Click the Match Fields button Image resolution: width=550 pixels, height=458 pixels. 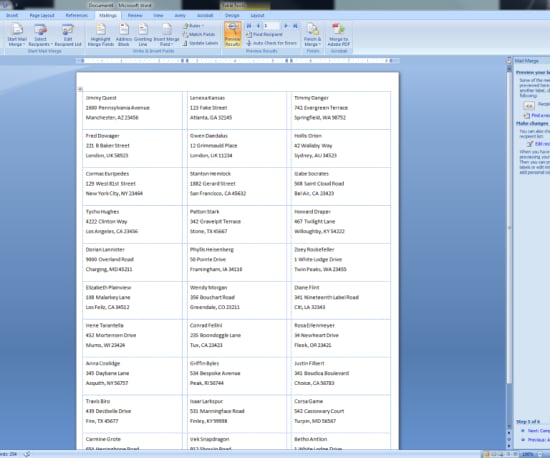(199, 34)
